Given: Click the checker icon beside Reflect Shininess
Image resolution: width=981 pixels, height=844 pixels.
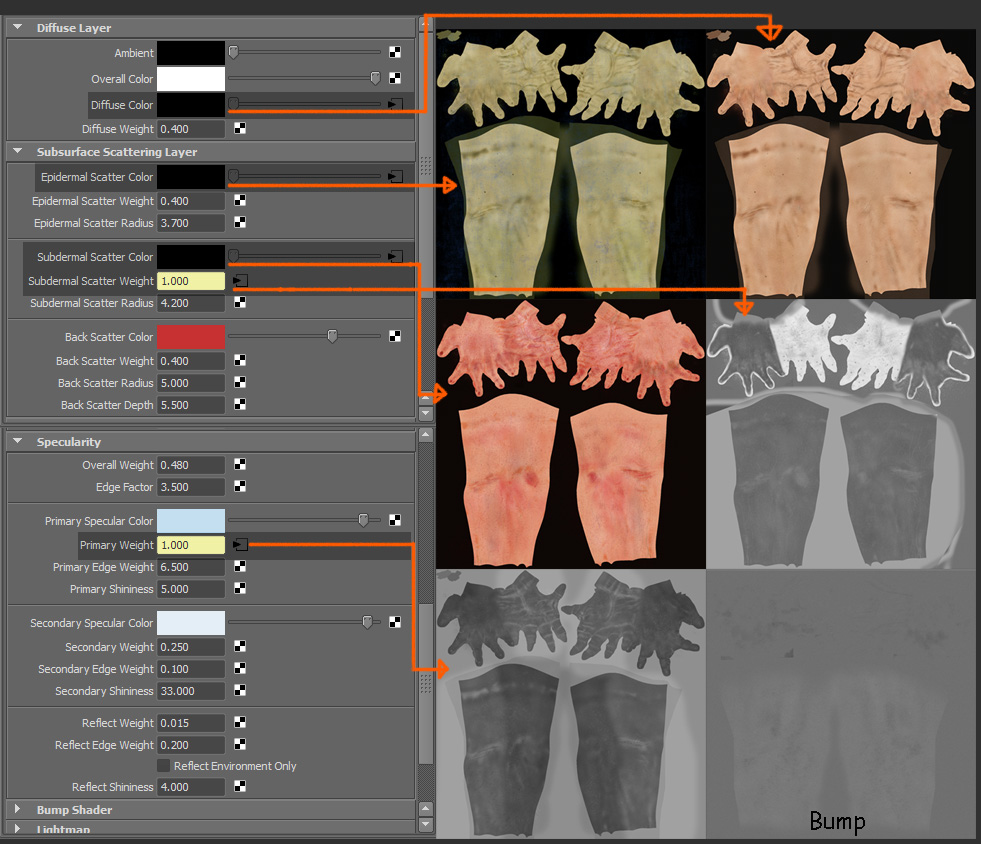Looking at the screenshot, I should [x=240, y=786].
